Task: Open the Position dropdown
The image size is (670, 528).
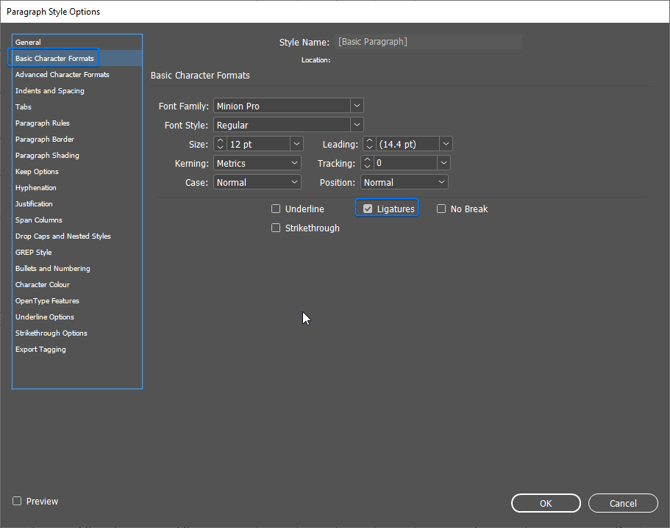Action: (x=441, y=183)
